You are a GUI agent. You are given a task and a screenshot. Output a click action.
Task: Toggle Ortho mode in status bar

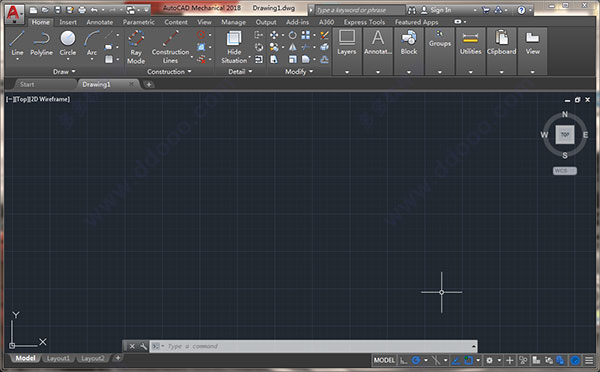click(x=403, y=360)
